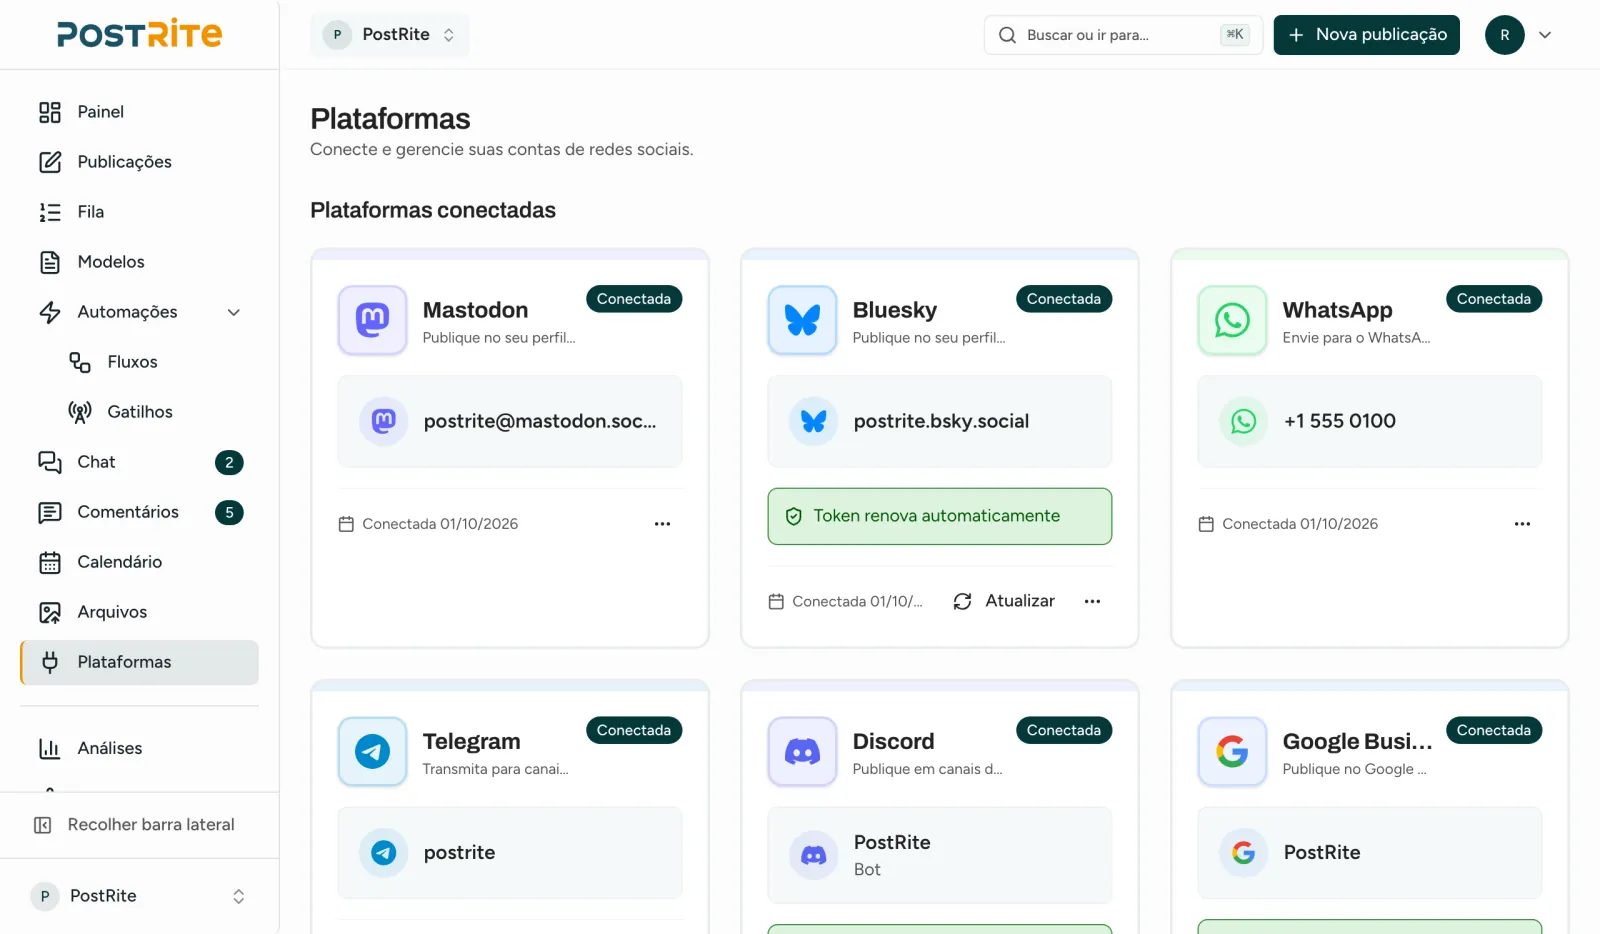Viewport: 1600px width, 934px height.
Task: Click Conectada badge on Telegram card
Action: (x=634, y=730)
